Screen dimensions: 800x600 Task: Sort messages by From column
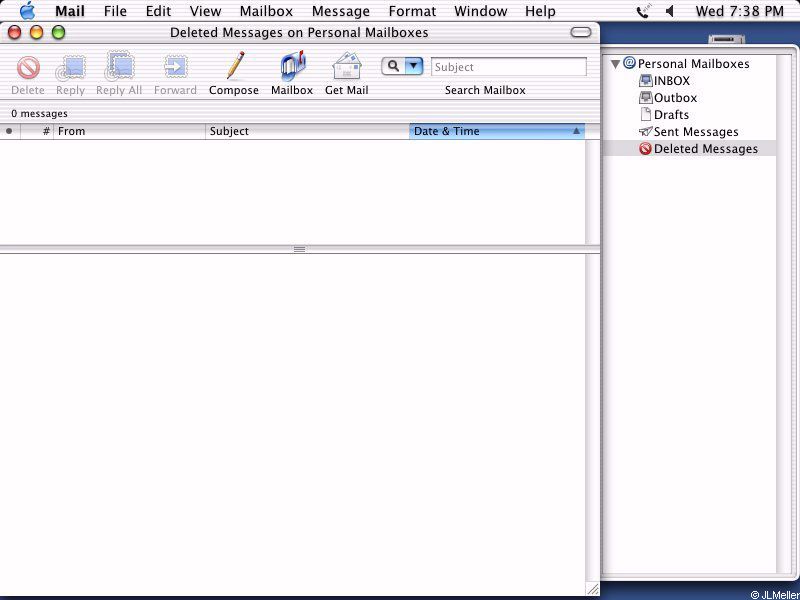130,131
